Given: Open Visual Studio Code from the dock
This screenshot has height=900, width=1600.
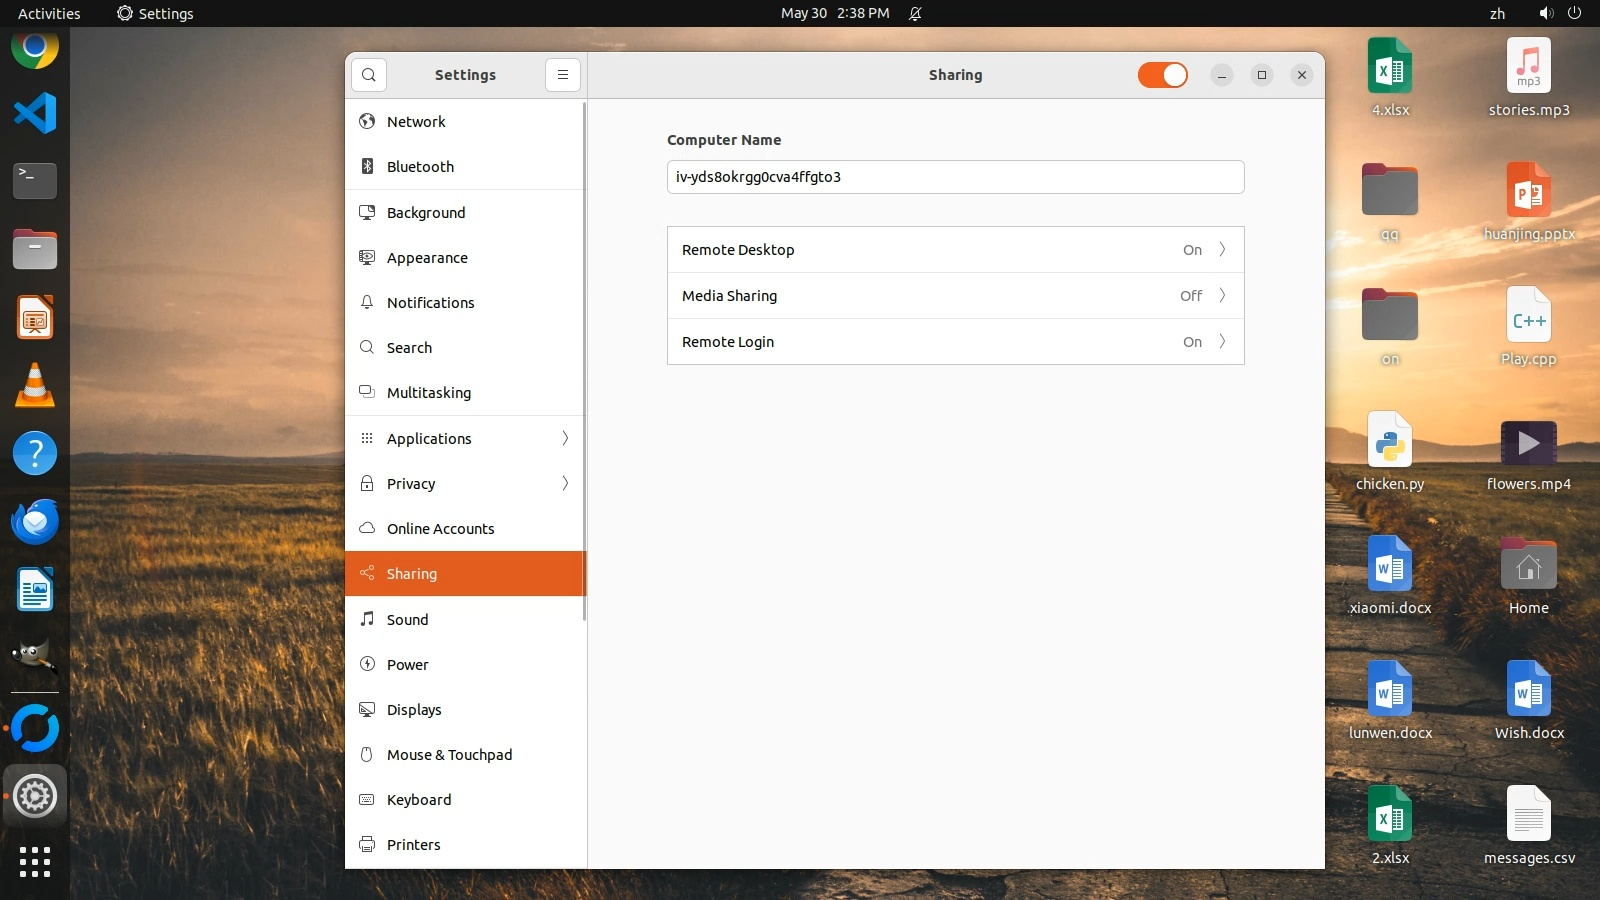Looking at the screenshot, I should click(x=35, y=113).
